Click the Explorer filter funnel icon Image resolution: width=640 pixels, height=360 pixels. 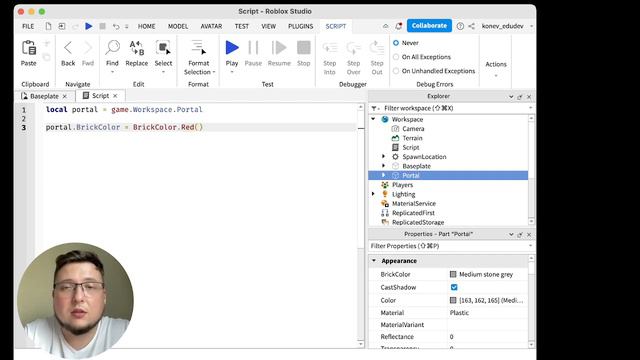tap(374, 108)
